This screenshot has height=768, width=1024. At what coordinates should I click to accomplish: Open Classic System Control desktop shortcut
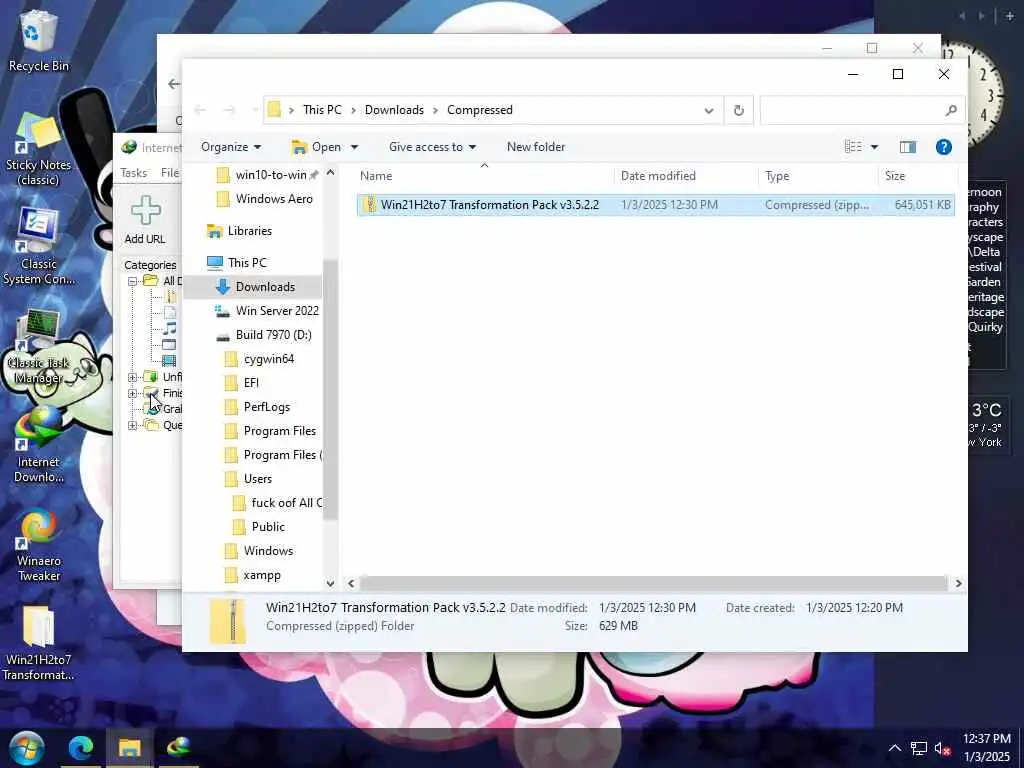(38, 247)
